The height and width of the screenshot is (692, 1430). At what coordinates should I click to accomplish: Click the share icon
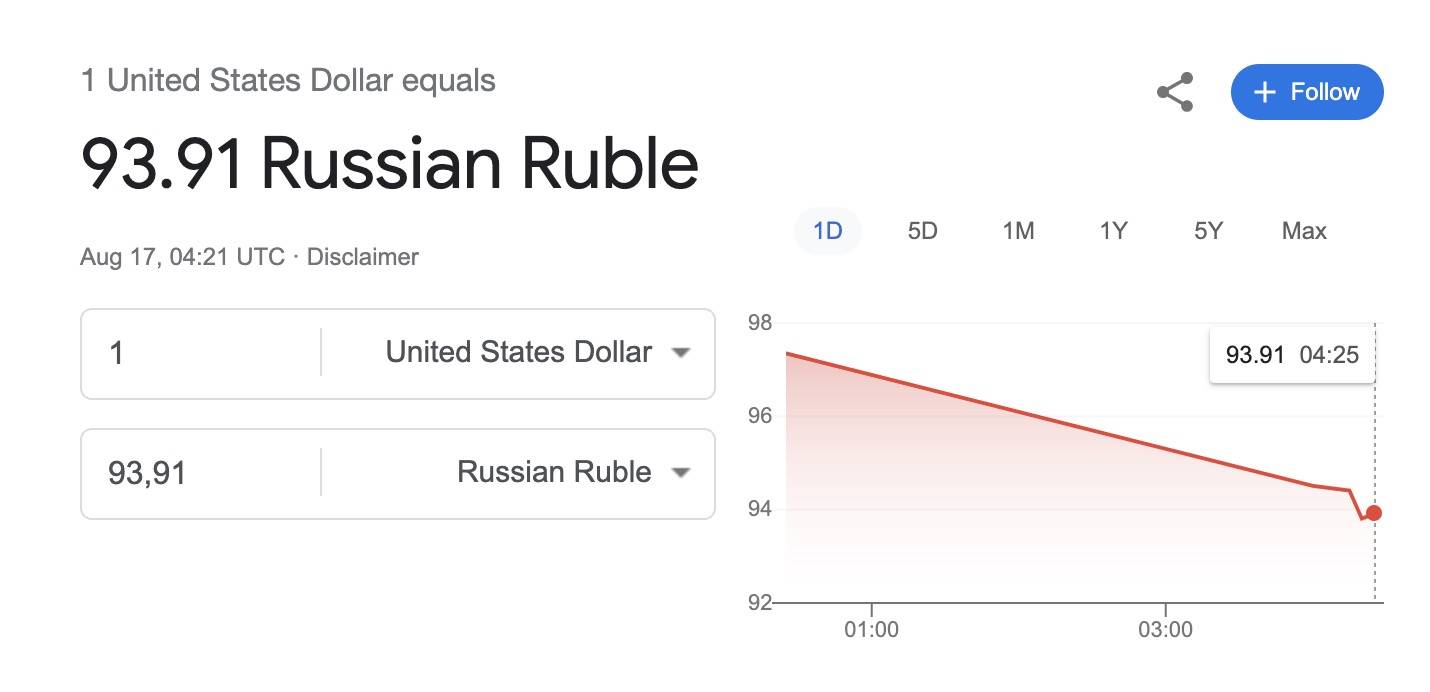point(1175,92)
